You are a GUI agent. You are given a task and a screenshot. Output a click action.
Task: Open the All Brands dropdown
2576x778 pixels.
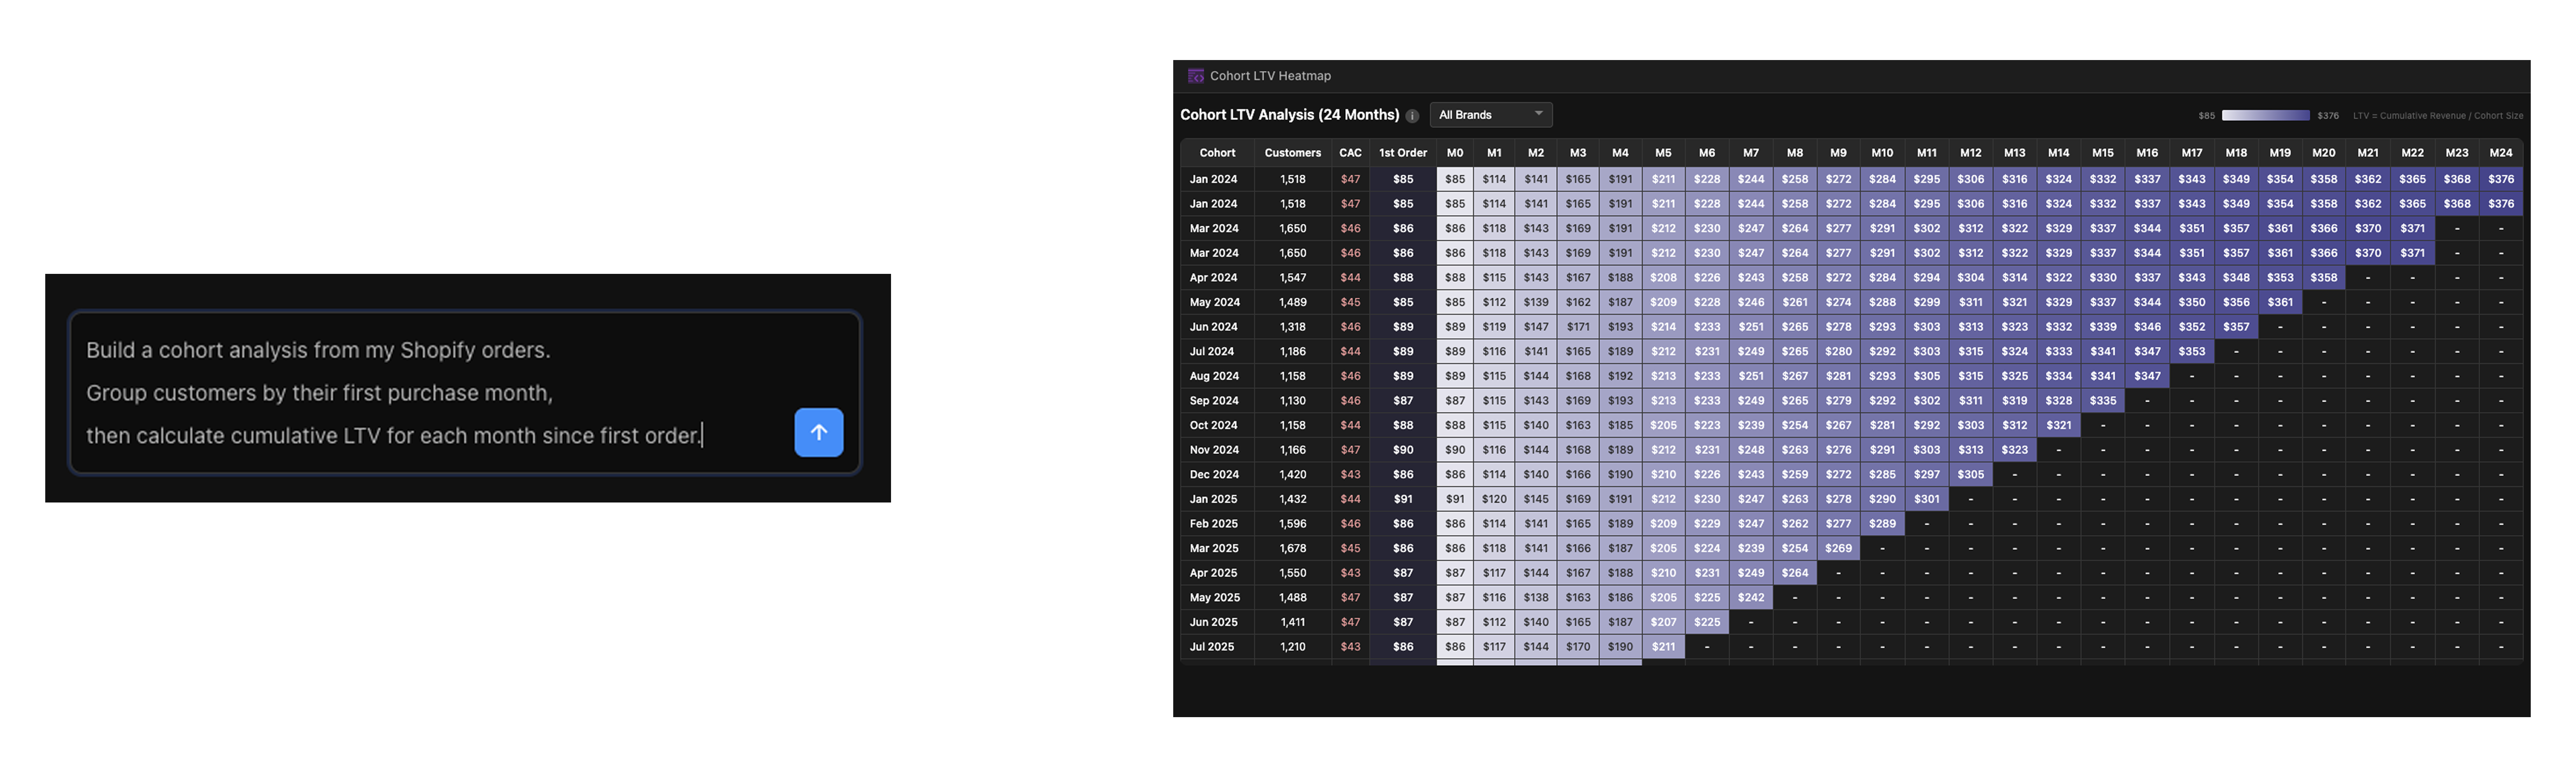coord(1490,114)
